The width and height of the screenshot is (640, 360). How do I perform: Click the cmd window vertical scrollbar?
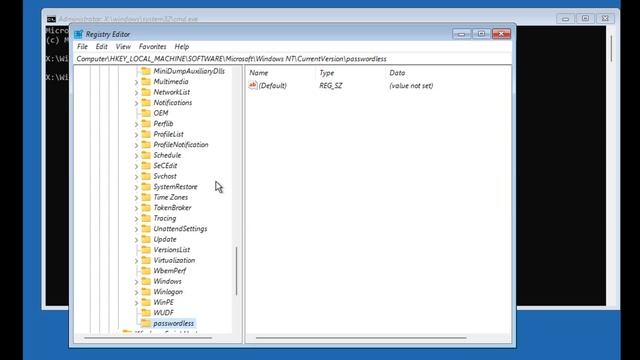[x=611, y=48]
